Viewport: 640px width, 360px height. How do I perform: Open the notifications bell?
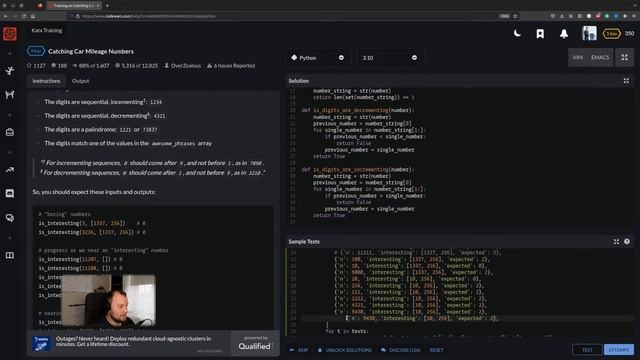pyautogui.click(x=564, y=33)
